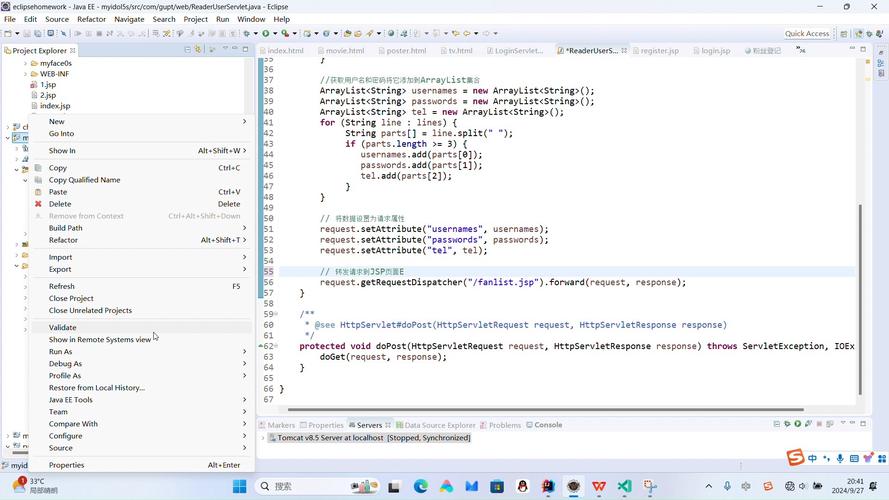Image resolution: width=889 pixels, height=500 pixels.
Task: Click the Publish to server icon in Servers view
Action: 830,424
